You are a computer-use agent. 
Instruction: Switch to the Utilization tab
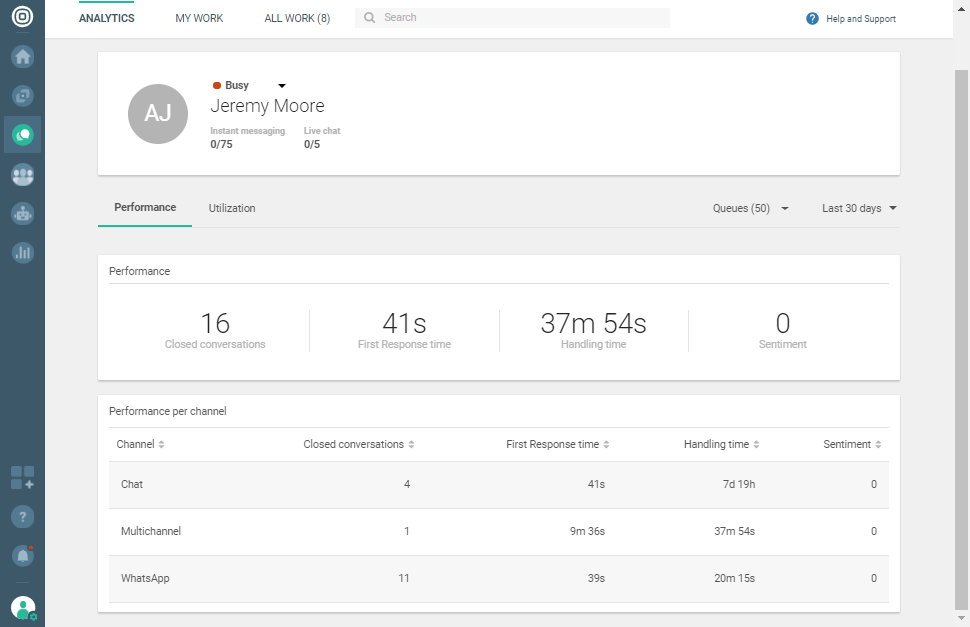(232, 208)
